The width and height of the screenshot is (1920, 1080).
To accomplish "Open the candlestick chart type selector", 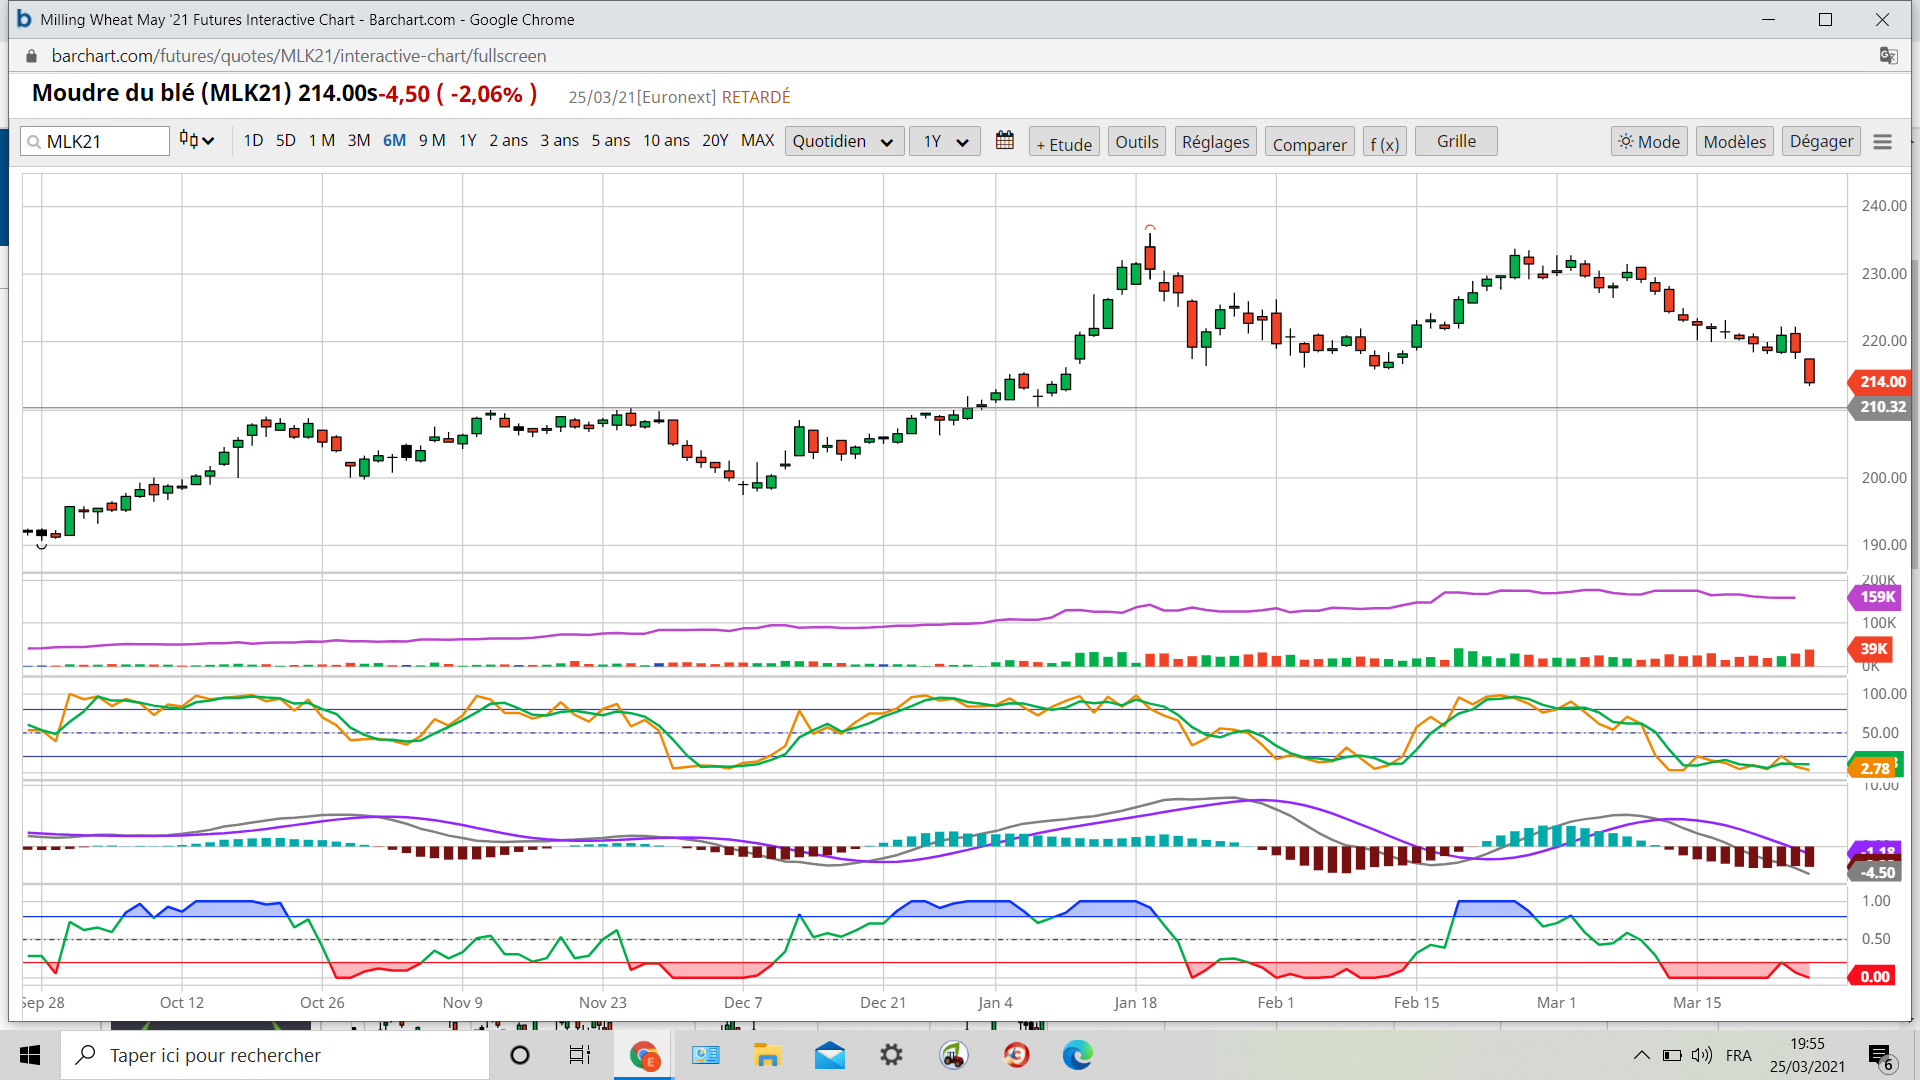I will pyautogui.click(x=197, y=141).
